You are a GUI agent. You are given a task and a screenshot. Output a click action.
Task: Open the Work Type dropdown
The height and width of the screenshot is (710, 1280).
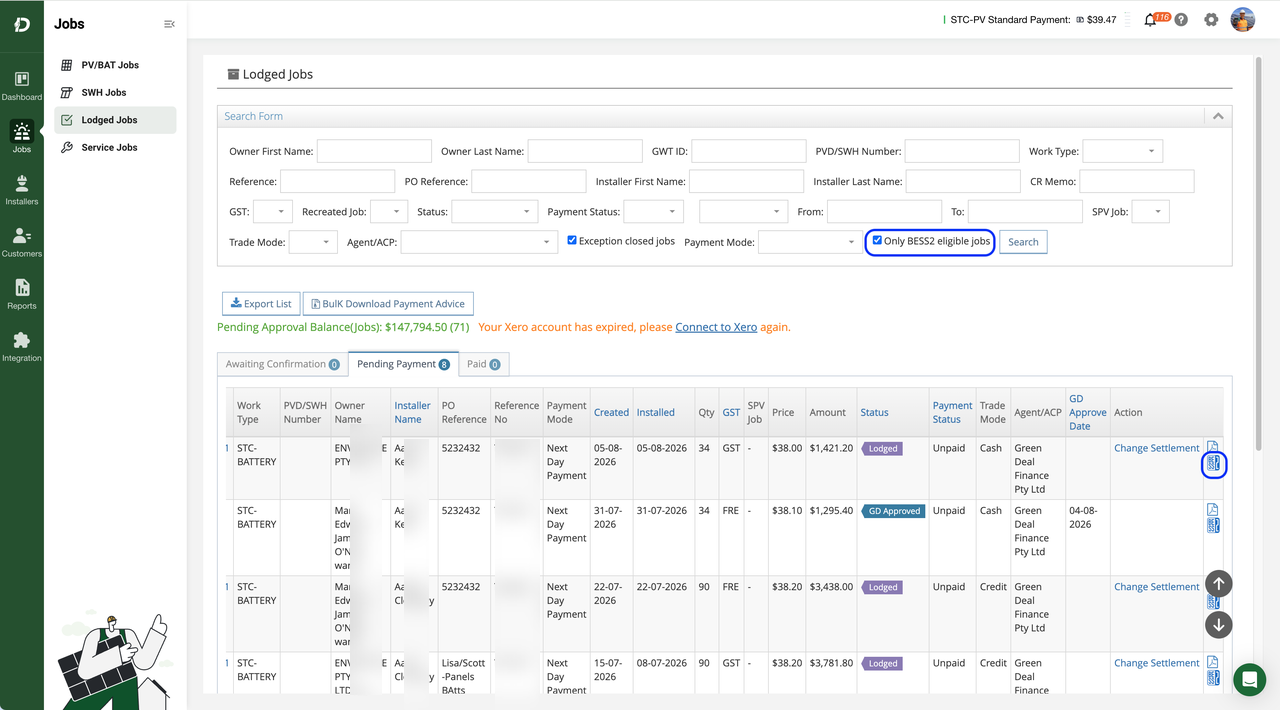click(x=1122, y=152)
